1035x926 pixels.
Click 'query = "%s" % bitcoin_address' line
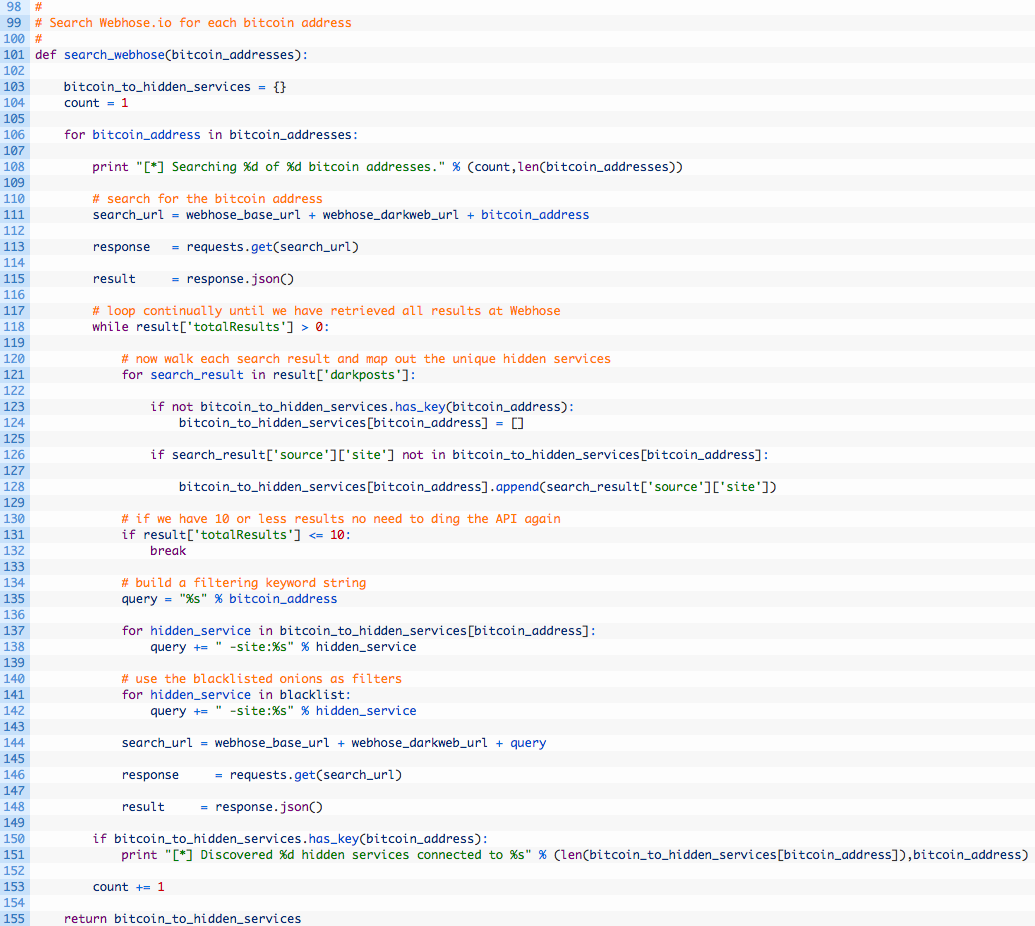229,599
